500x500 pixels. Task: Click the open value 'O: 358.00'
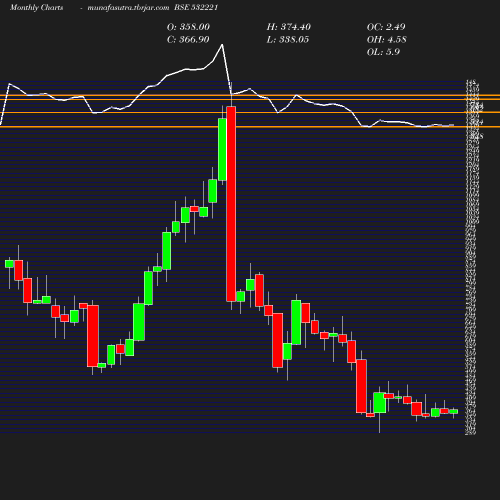pyautogui.click(x=188, y=27)
